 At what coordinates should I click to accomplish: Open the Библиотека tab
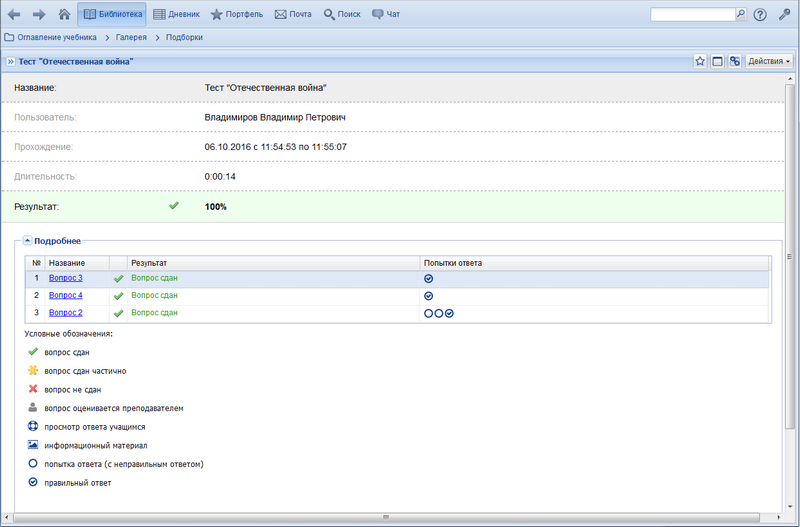(x=111, y=15)
